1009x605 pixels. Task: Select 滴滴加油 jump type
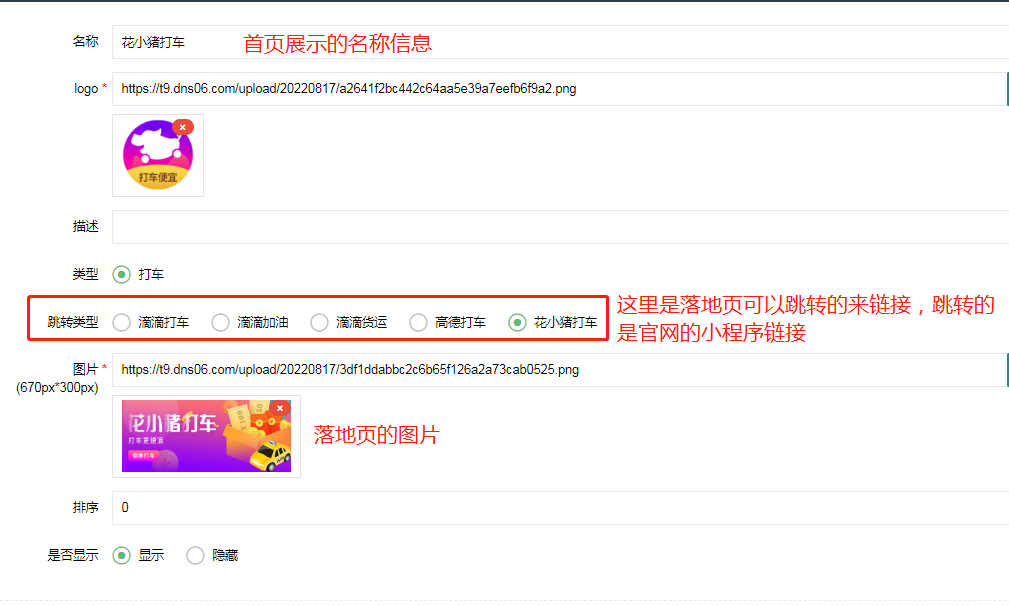coord(221,322)
